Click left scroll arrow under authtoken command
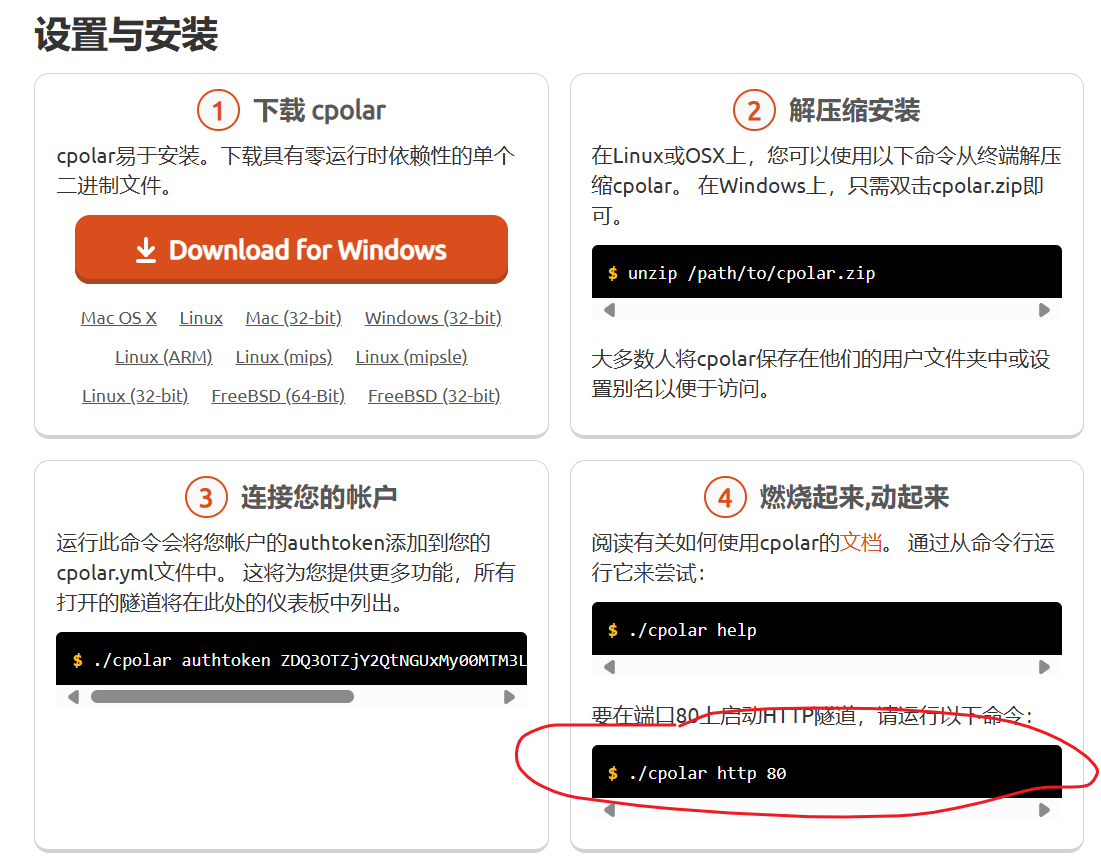 pyautogui.click(x=72, y=697)
